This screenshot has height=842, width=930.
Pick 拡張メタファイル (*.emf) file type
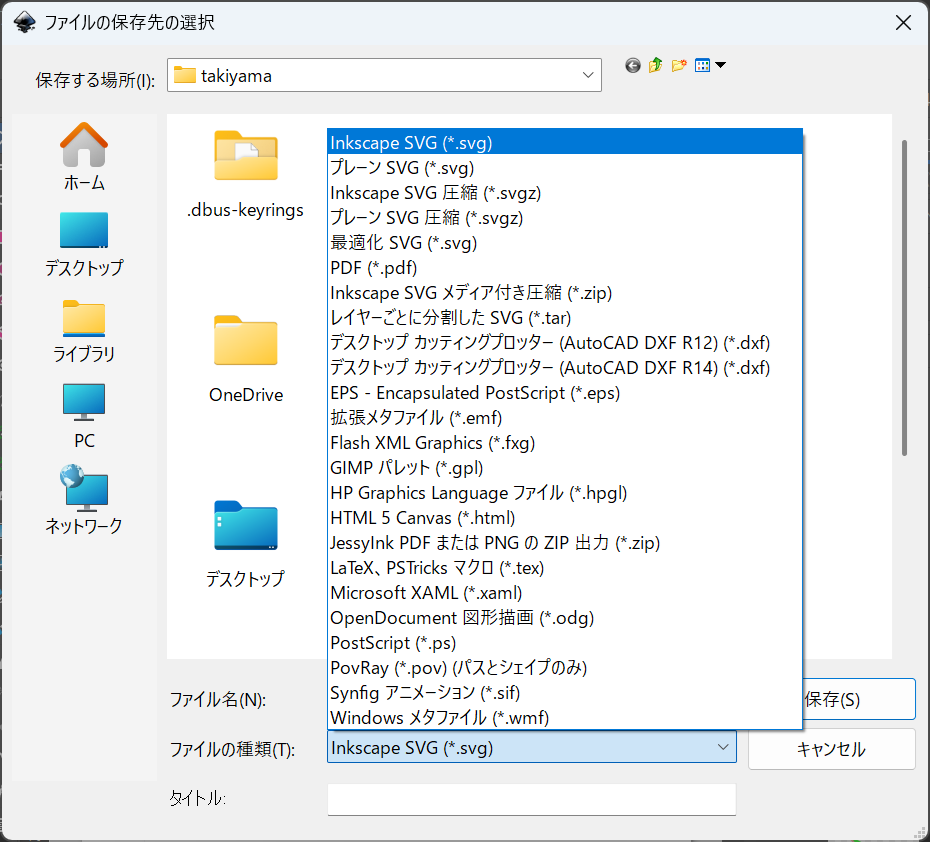(x=416, y=418)
